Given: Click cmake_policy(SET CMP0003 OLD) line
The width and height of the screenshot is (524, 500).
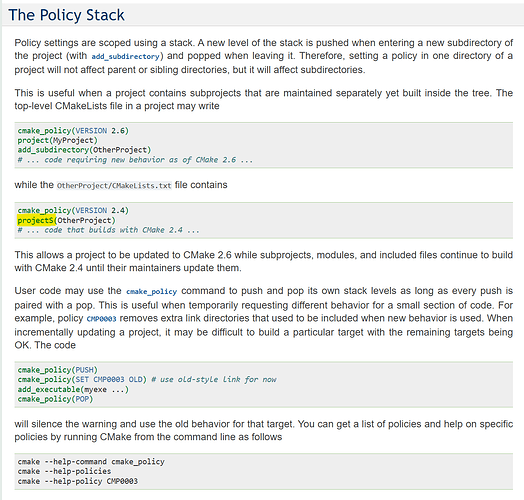Looking at the screenshot, I should [x=82, y=380].
